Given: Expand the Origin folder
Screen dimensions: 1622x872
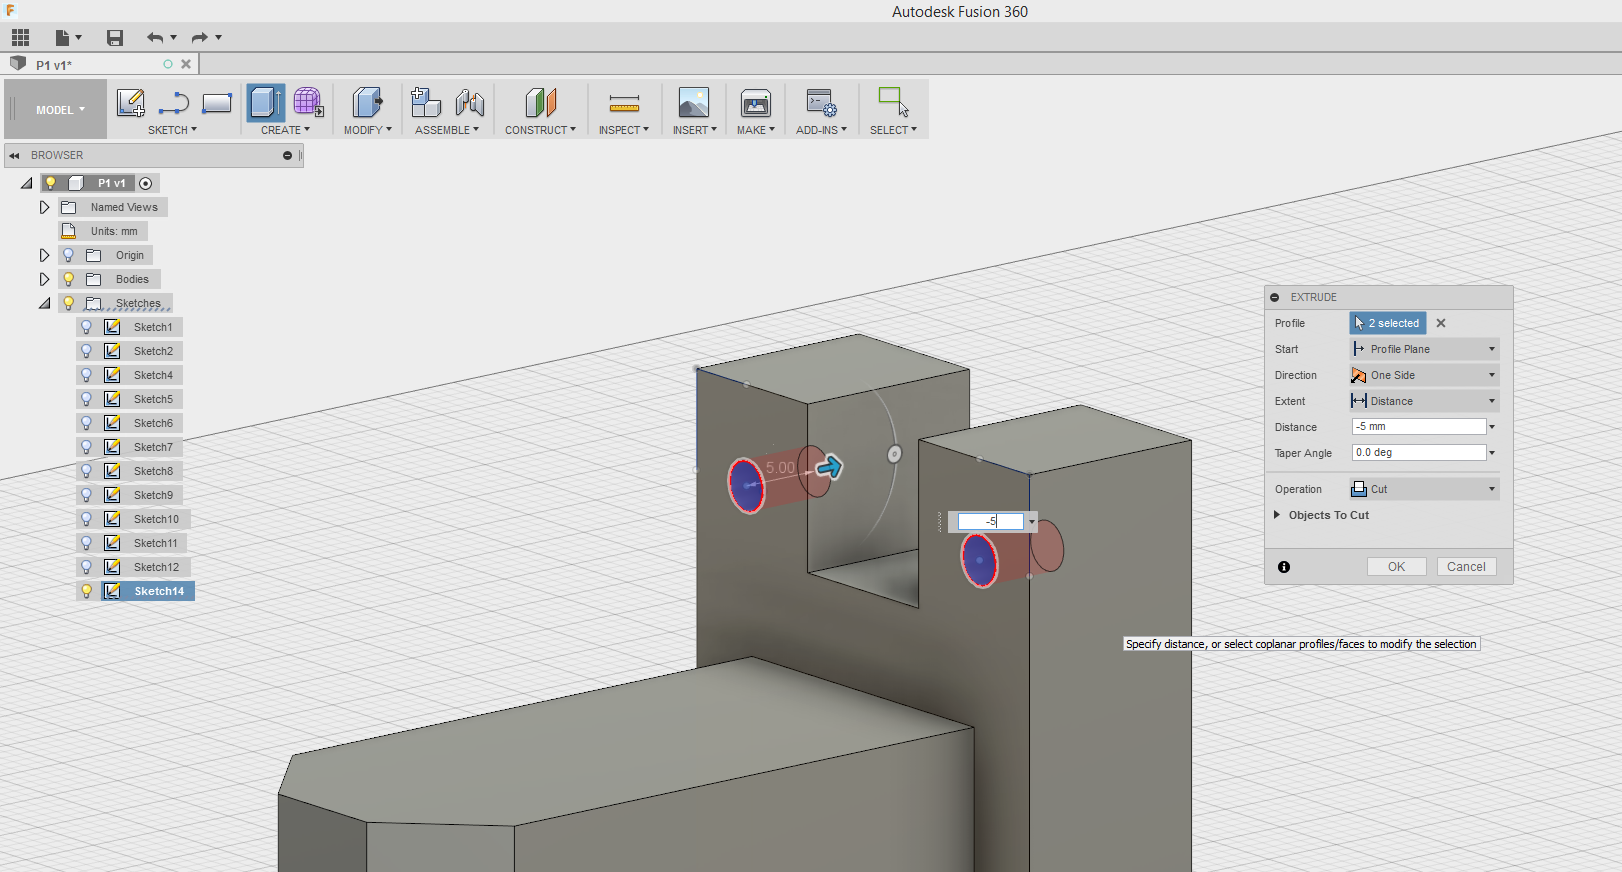Looking at the screenshot, I should 44,255.
